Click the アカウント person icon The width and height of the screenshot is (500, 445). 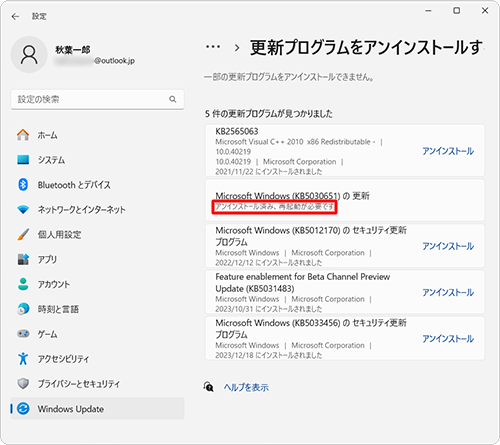click(x=23, y=284)
